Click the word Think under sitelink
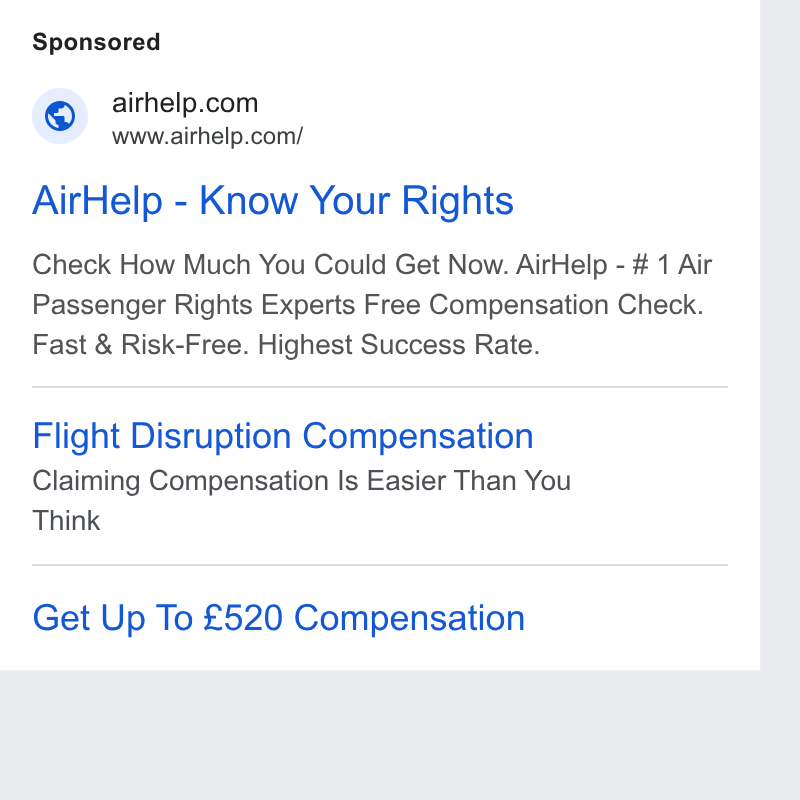Screen dimensions: 800x800 coord(66,521)
